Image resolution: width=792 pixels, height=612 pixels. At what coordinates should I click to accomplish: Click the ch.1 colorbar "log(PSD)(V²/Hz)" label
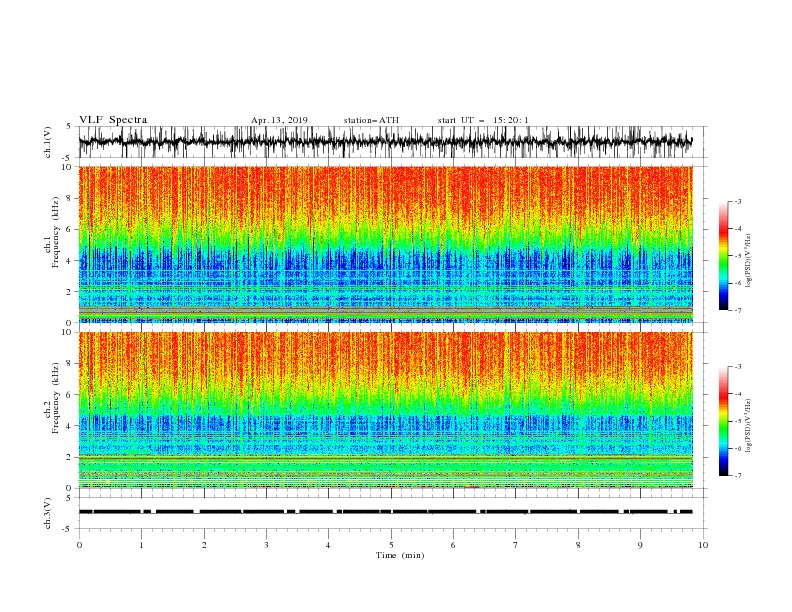(749, 261)
